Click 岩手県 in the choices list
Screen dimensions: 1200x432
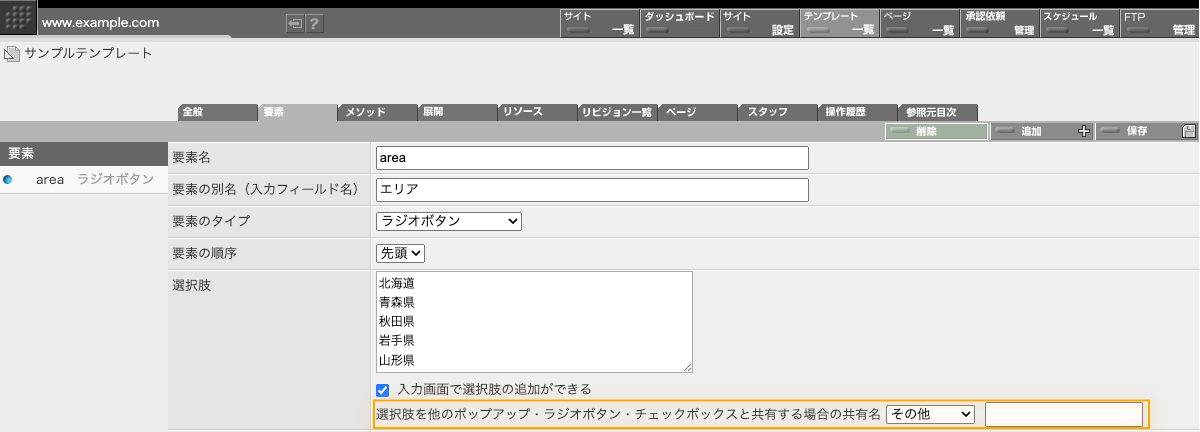pyautogui.click(x=396, y=340)
